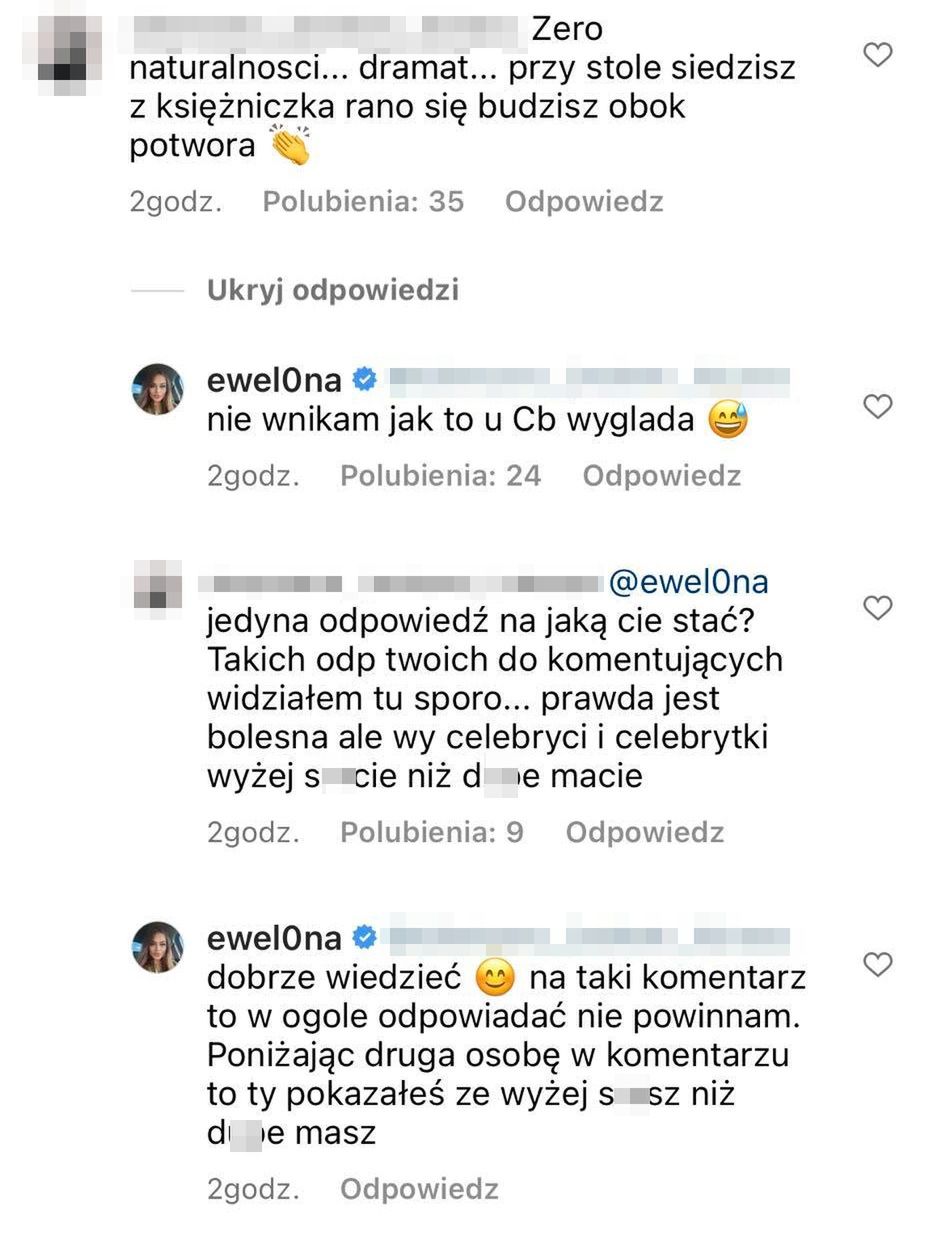Like the "jedyna odpowiedź" reply with heart
Image resolution: width=946 pixels, height=1248 pixels.
pyautogui.click(x=877, y=607)
